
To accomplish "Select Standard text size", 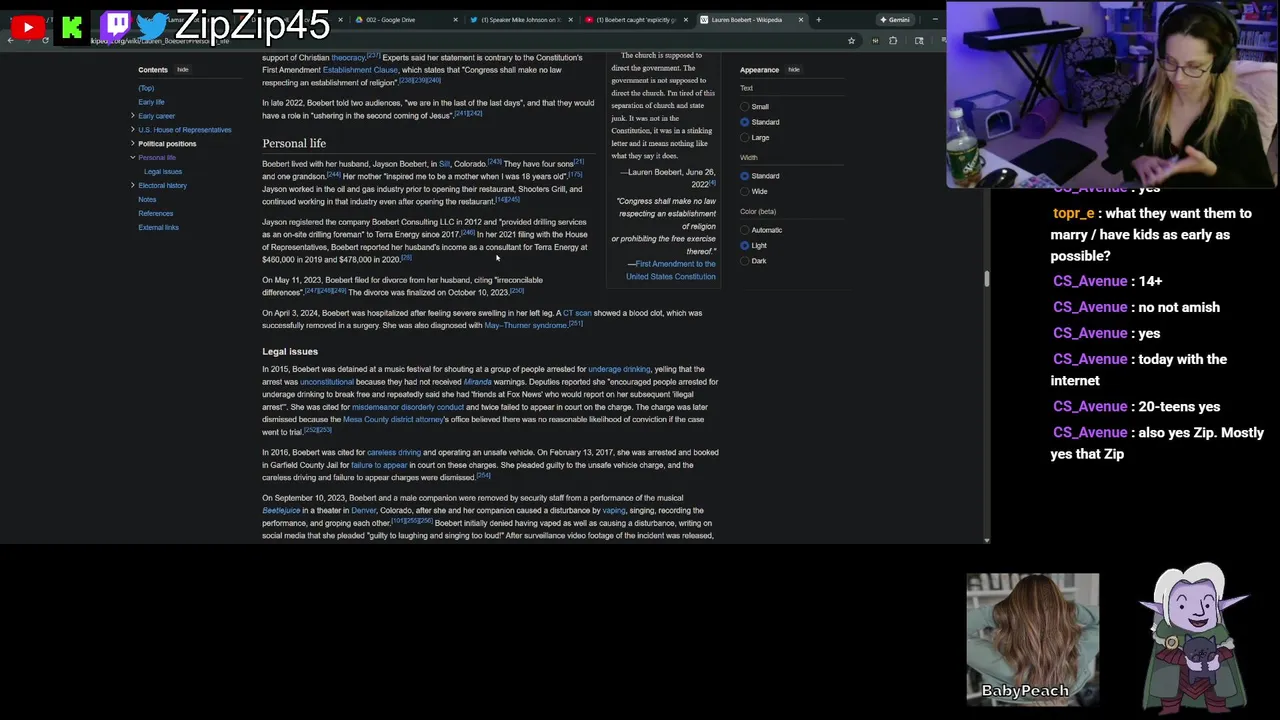I will (x=744, y=122).
